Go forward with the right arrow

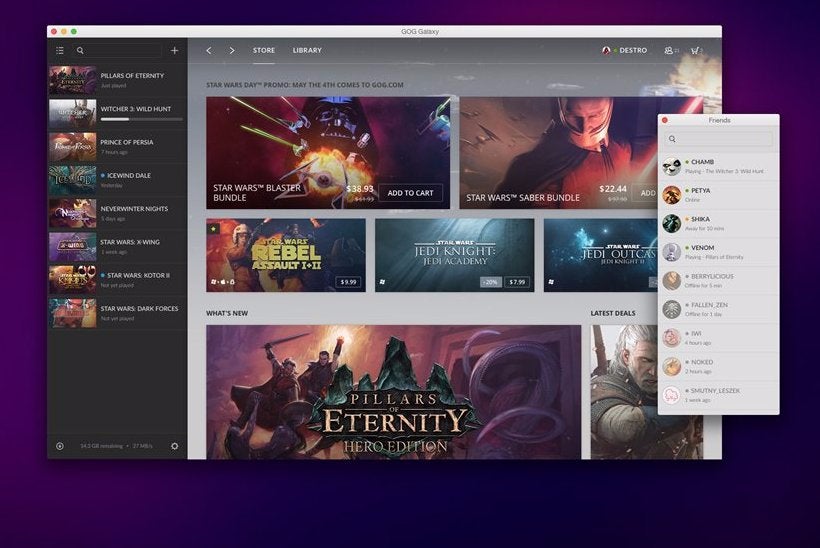pos(232,50)
